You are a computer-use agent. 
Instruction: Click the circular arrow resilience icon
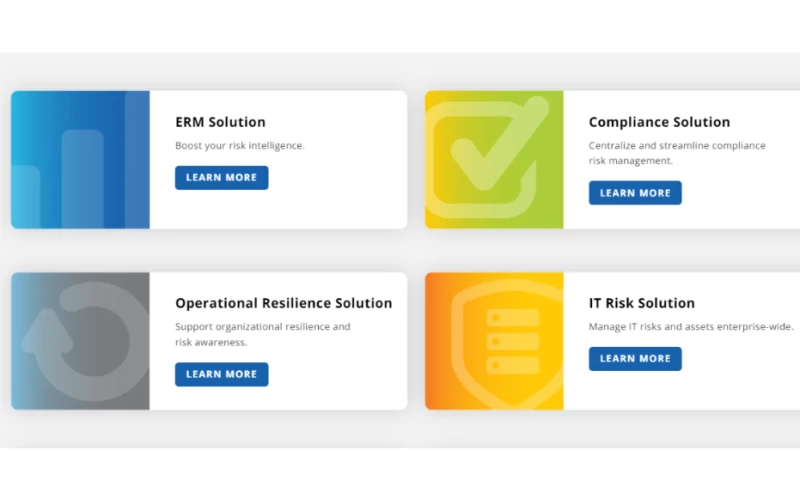point(82,340)
